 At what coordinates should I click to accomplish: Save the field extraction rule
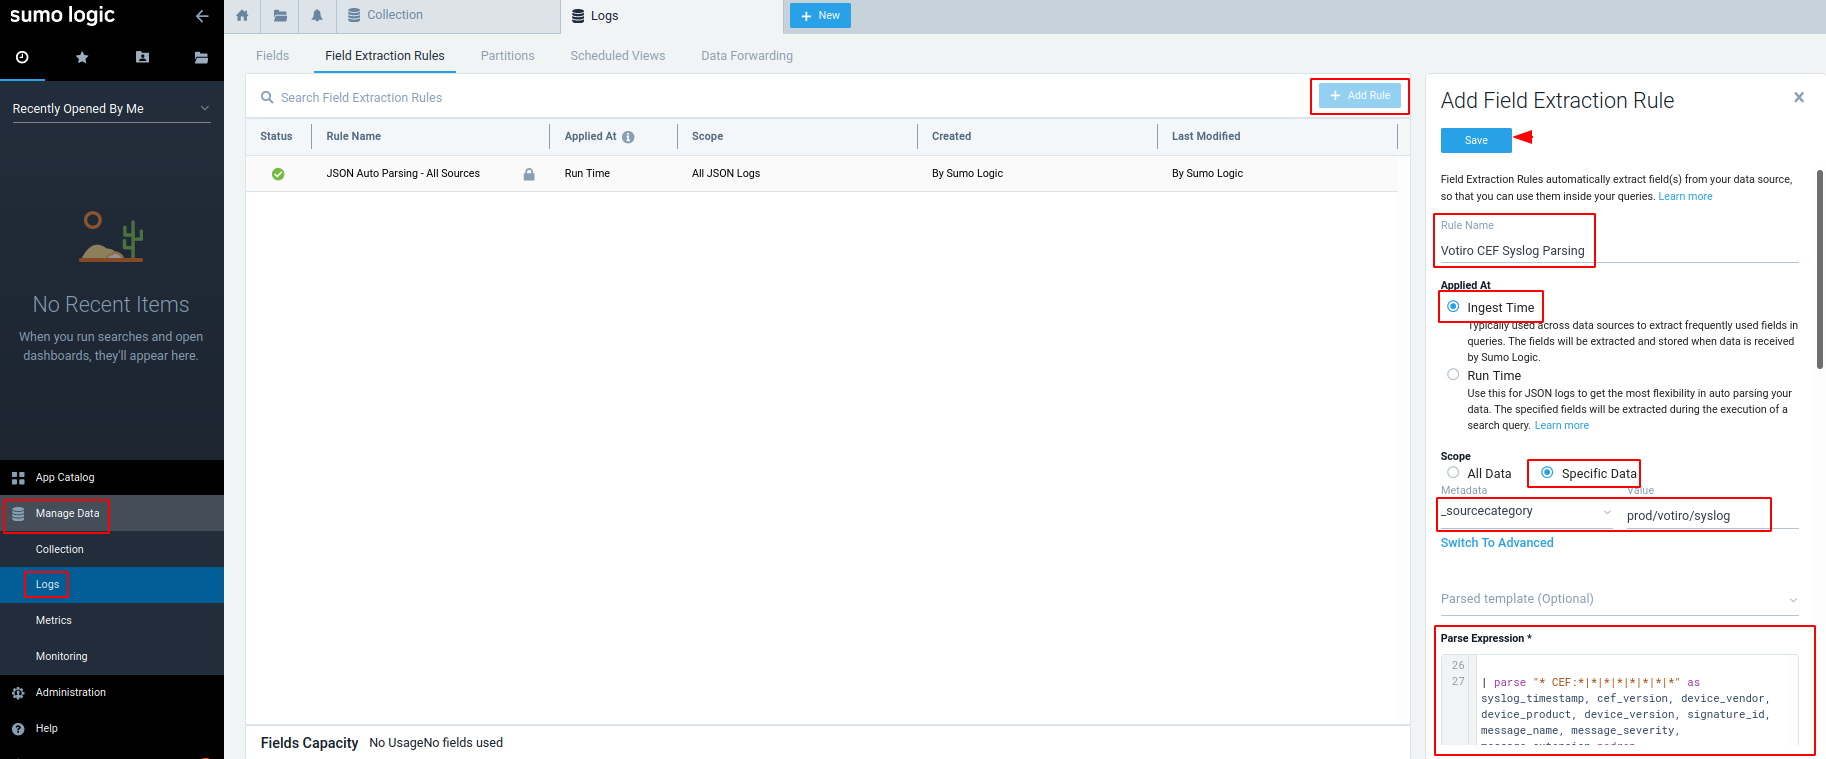point(1476,141)
